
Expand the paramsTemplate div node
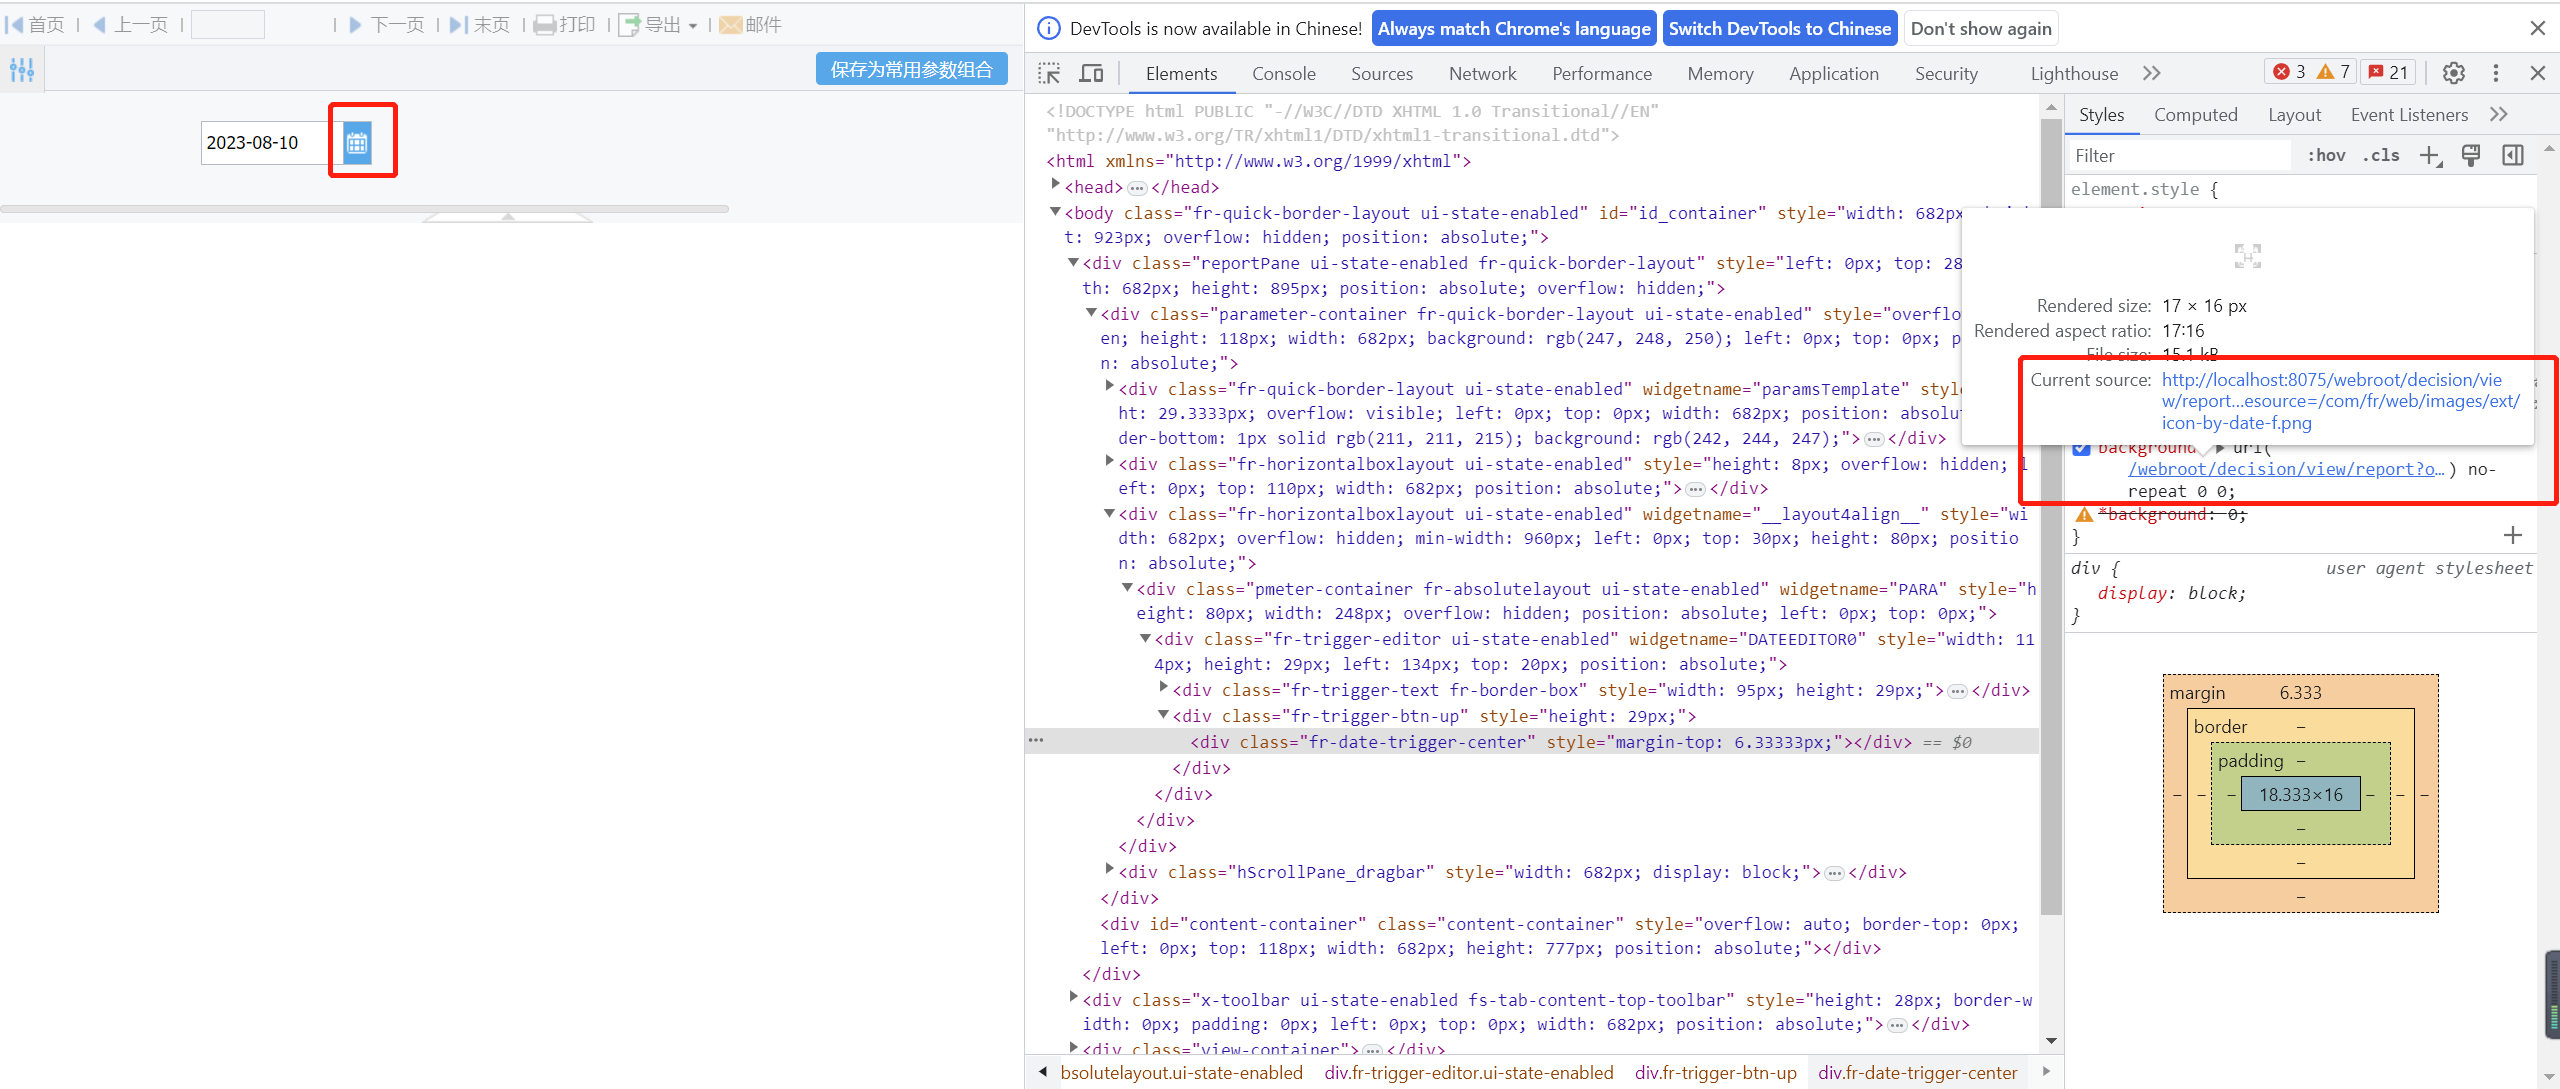1109,388
